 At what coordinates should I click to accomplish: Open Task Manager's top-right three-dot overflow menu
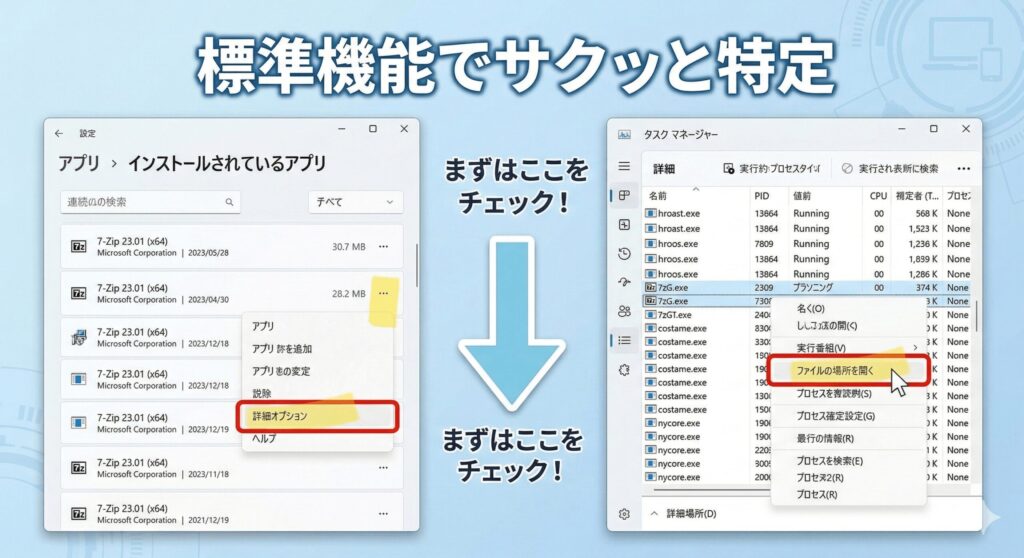click(x=963, y=169)
